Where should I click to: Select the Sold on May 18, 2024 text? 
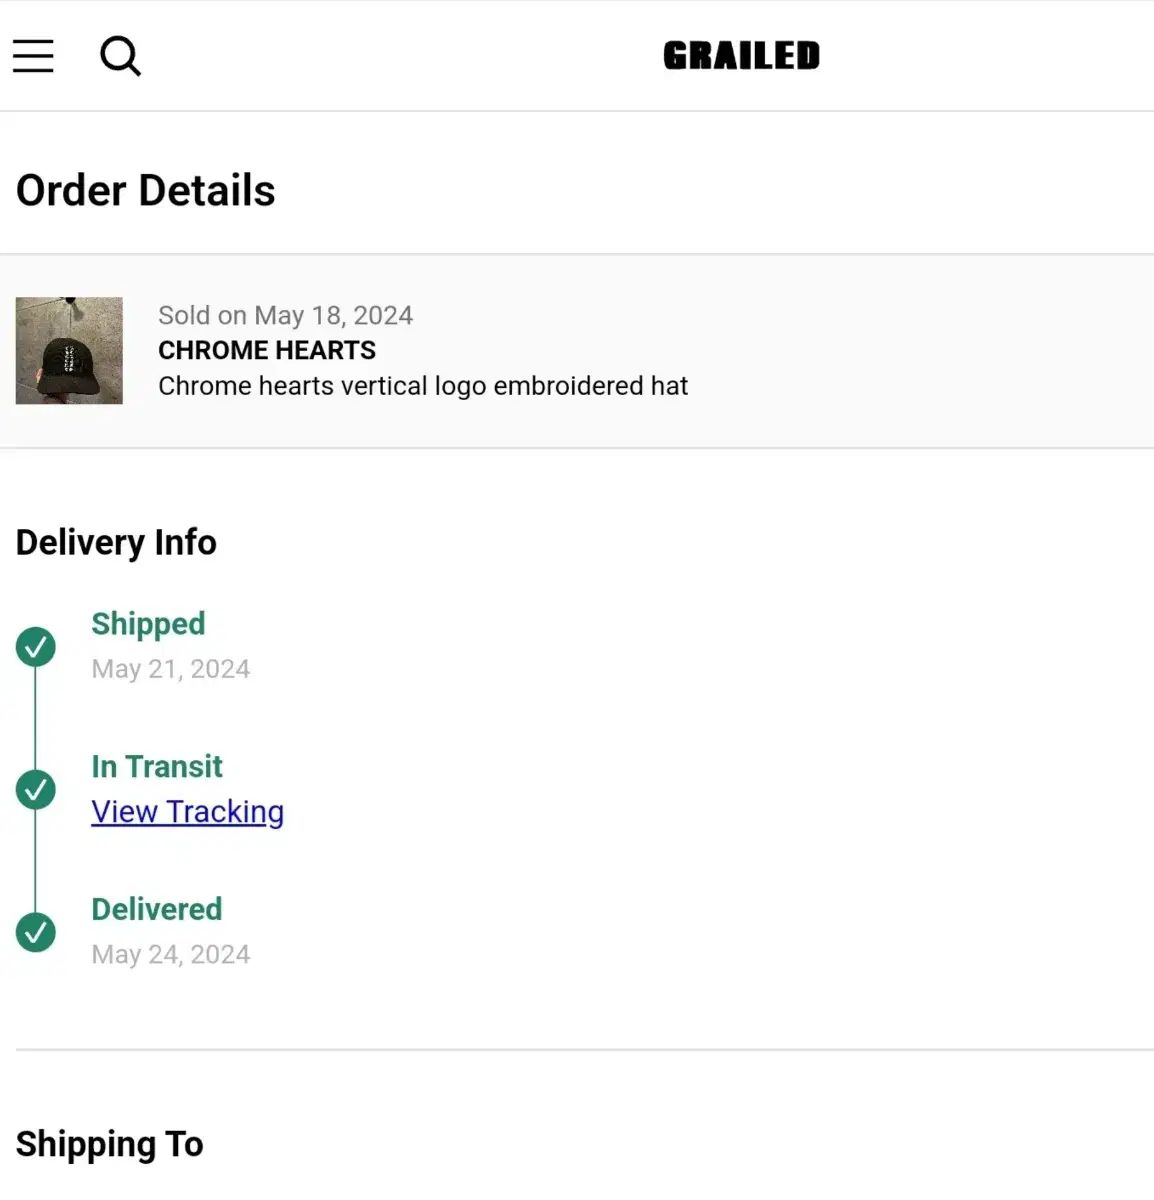285,315
